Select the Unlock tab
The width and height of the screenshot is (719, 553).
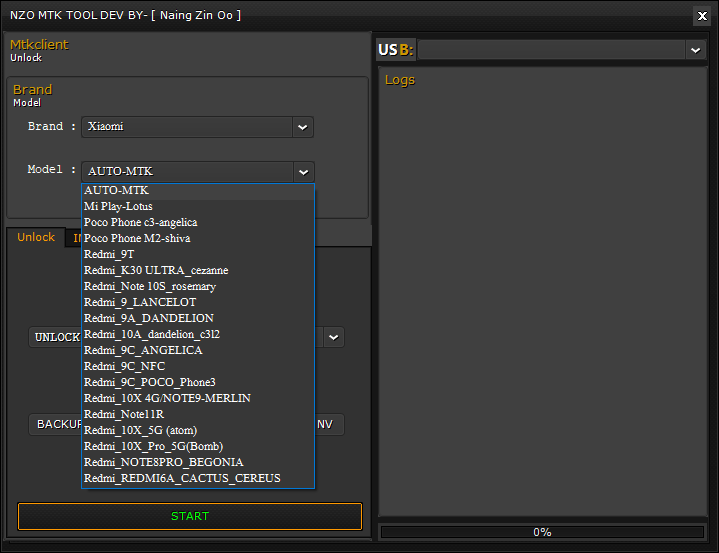[36, 237]
